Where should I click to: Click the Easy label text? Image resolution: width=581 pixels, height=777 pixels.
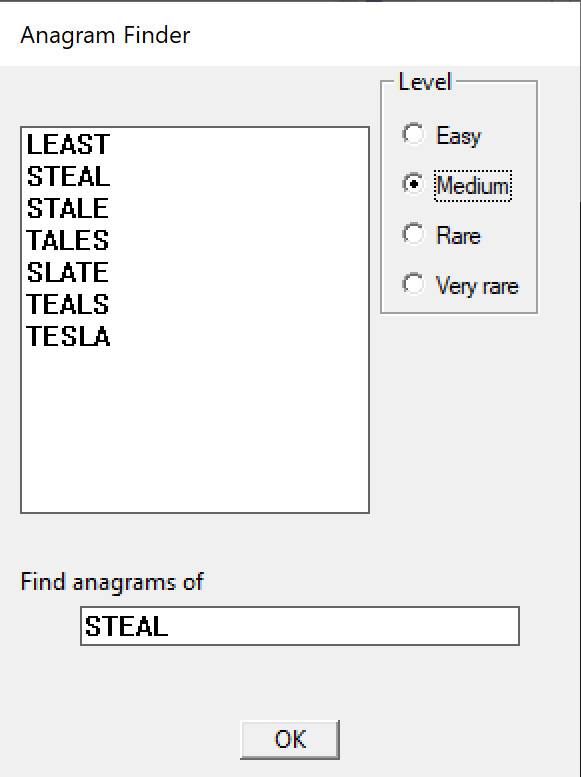pyautogui.click(x=459, y=136)
